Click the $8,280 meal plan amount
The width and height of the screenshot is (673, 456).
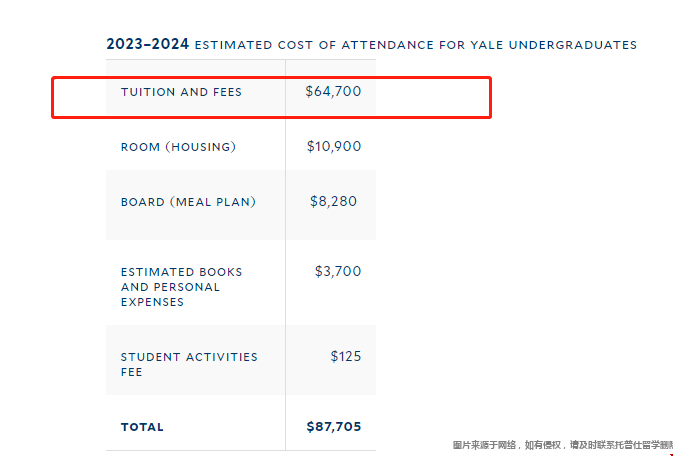(333, 201)
